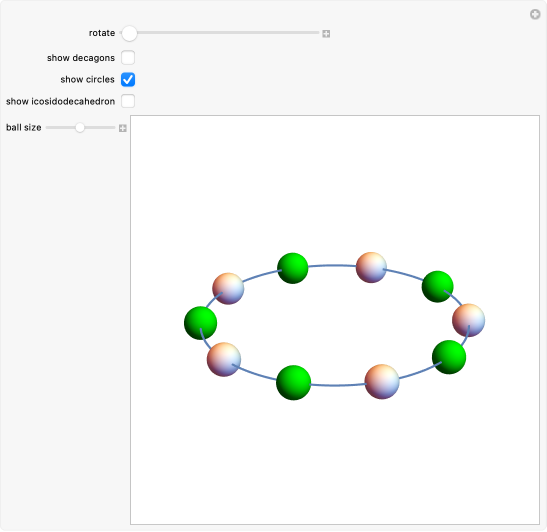Expand the ball size slider controls plus icon
Screen dimensions: 547x532
coord(122,128)
